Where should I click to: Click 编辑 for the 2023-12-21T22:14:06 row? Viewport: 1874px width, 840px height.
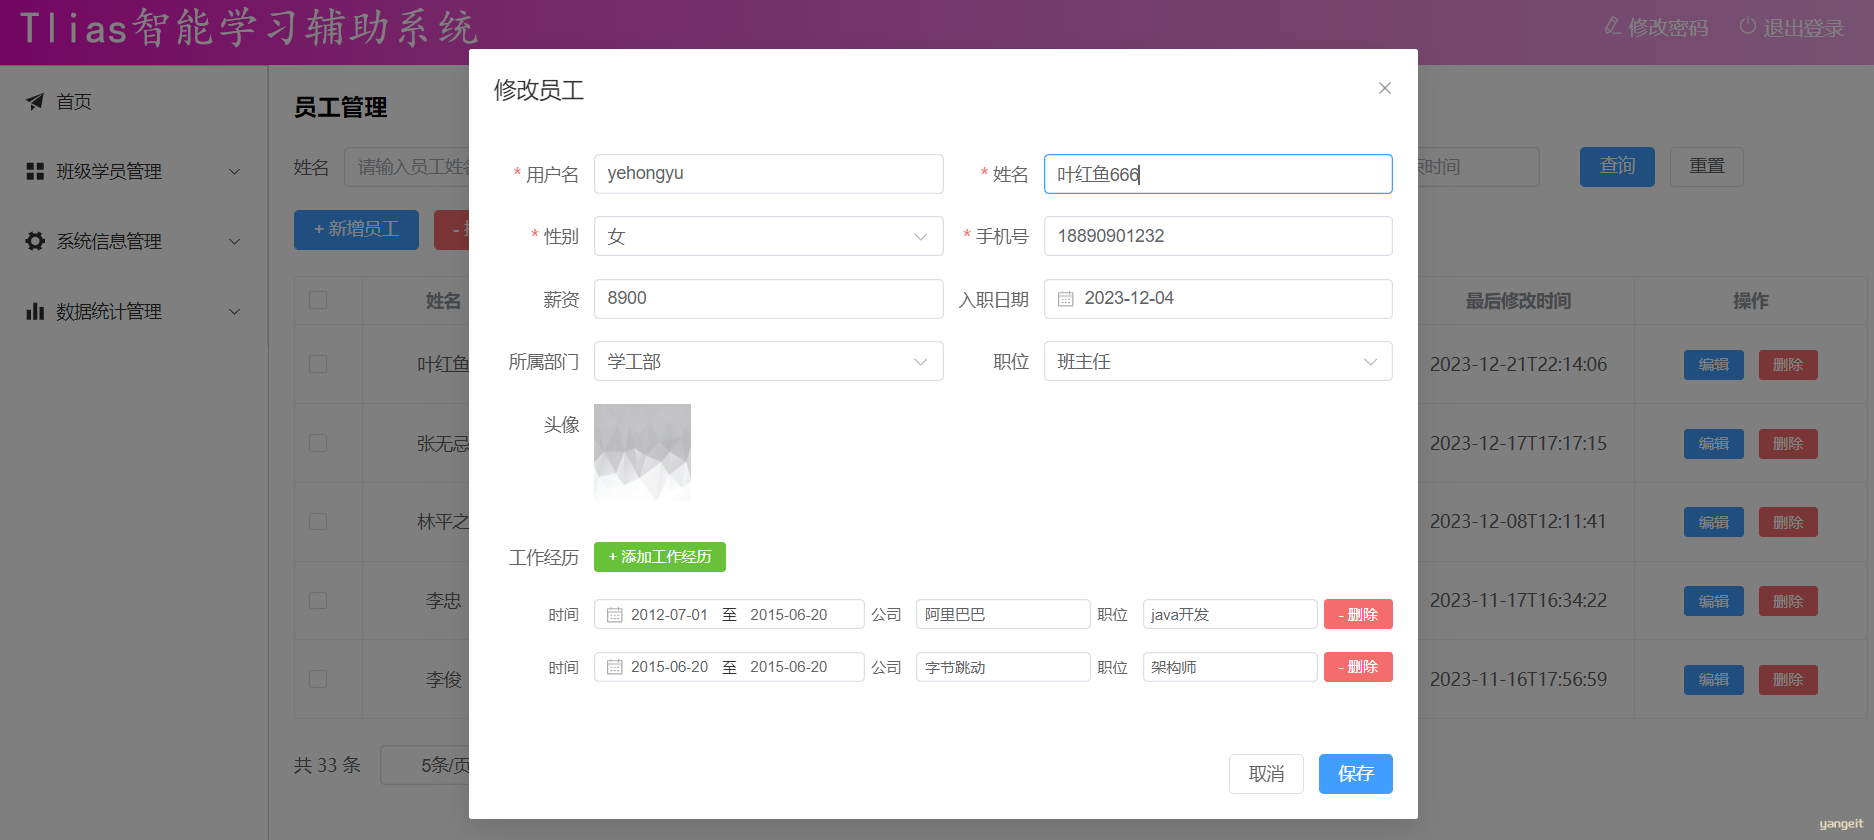pos(1714,365)
